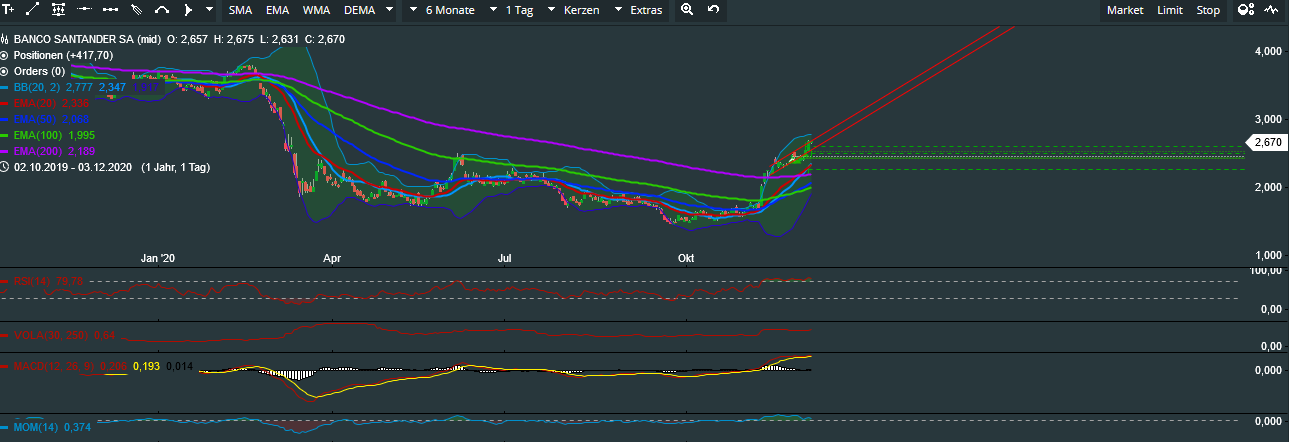This screenshot has width=1289, height=442.
Task: Open the chart line view icon at top right
Action: click(1272, 10)
